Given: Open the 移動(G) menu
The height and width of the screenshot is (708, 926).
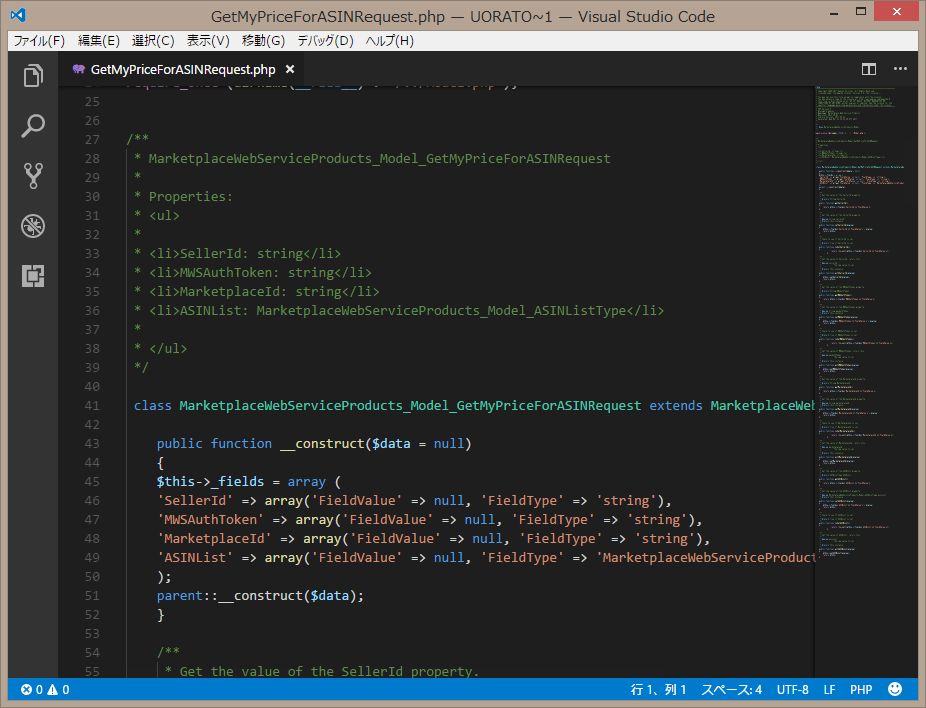Looking at the screenshot, I should pos(263,41).
